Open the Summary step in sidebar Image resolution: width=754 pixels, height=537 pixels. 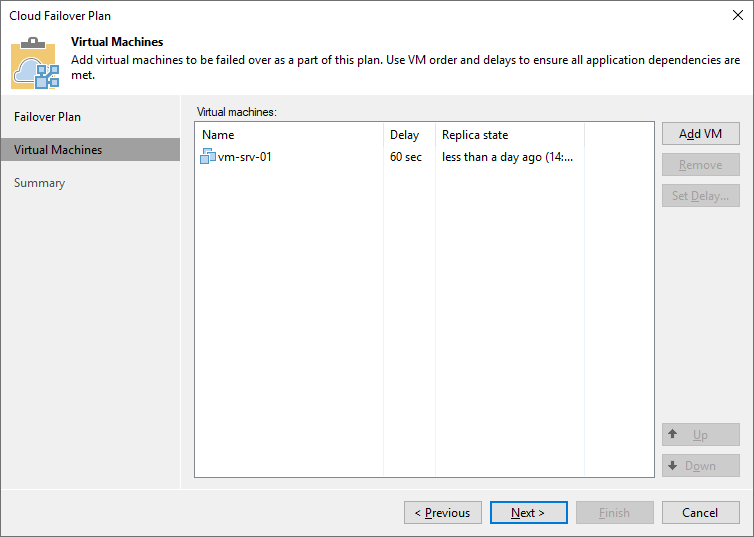coord(40,183)
